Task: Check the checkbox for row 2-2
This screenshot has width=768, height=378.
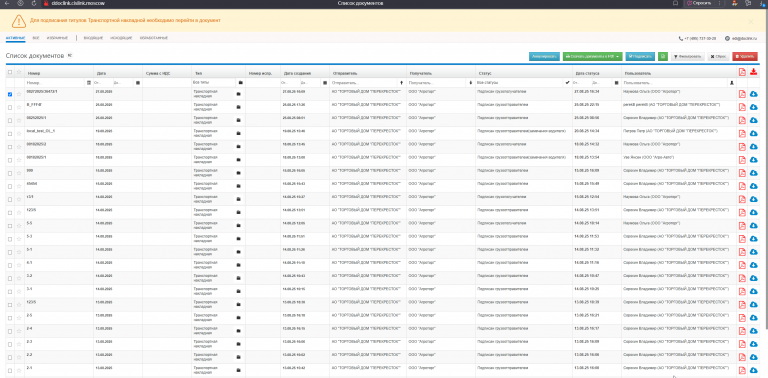Action: click(x=10, y=356)
